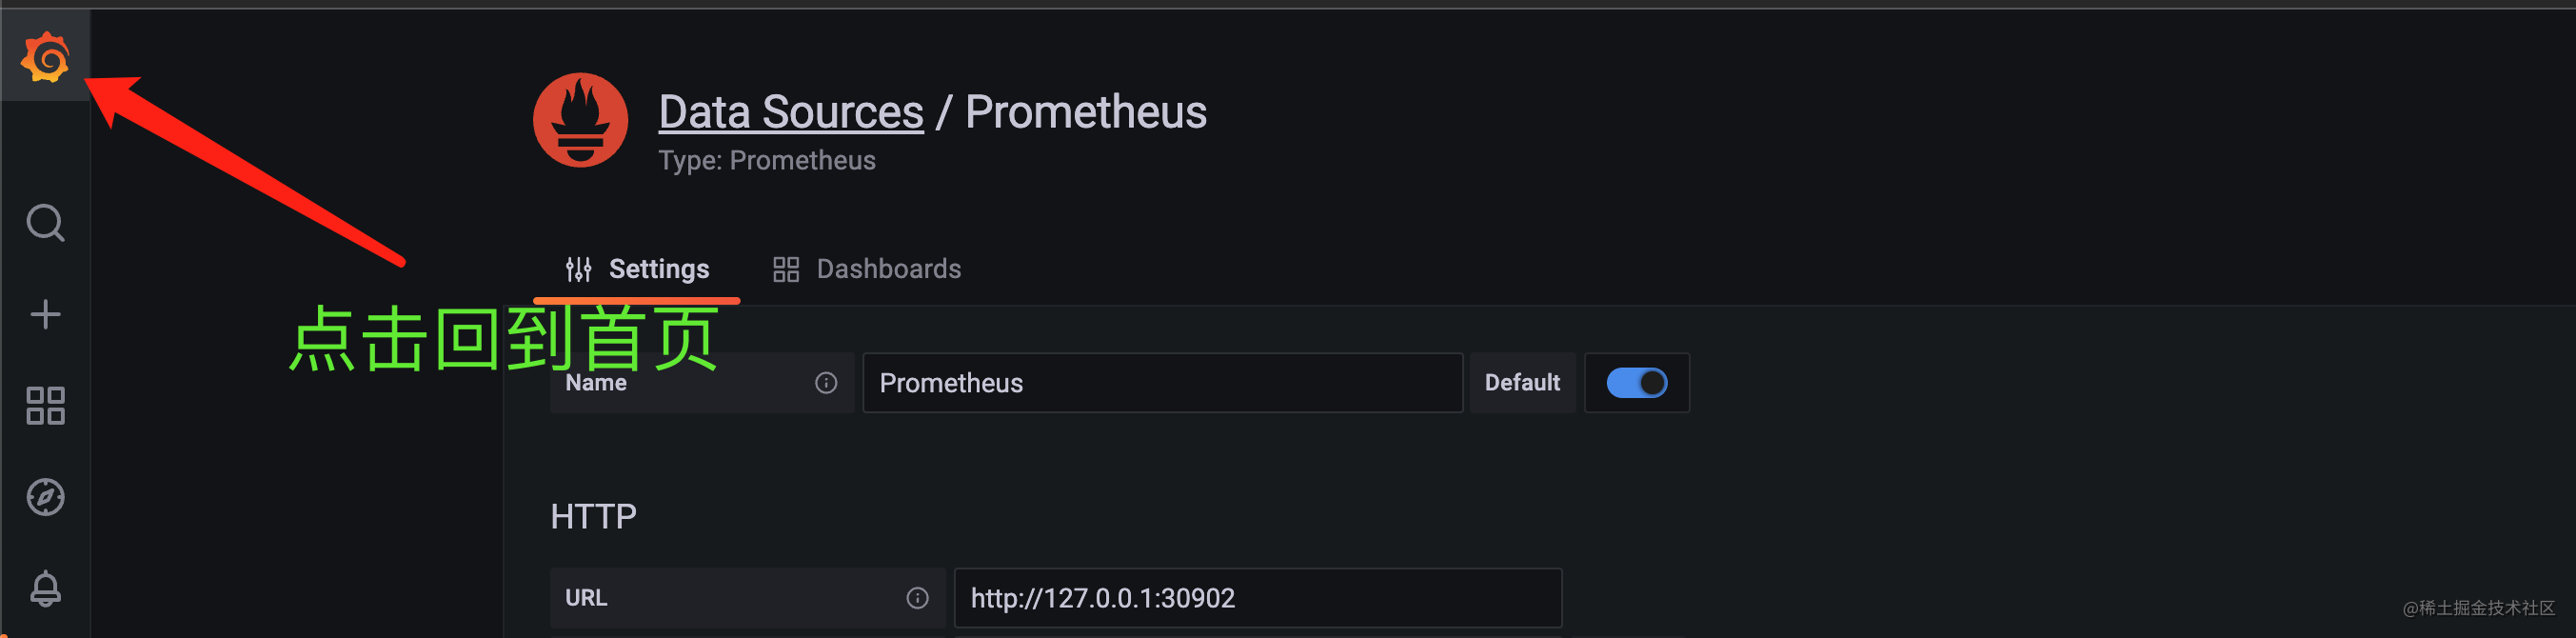Click the info icon beside Name
2576x638 pixels.
826,383
